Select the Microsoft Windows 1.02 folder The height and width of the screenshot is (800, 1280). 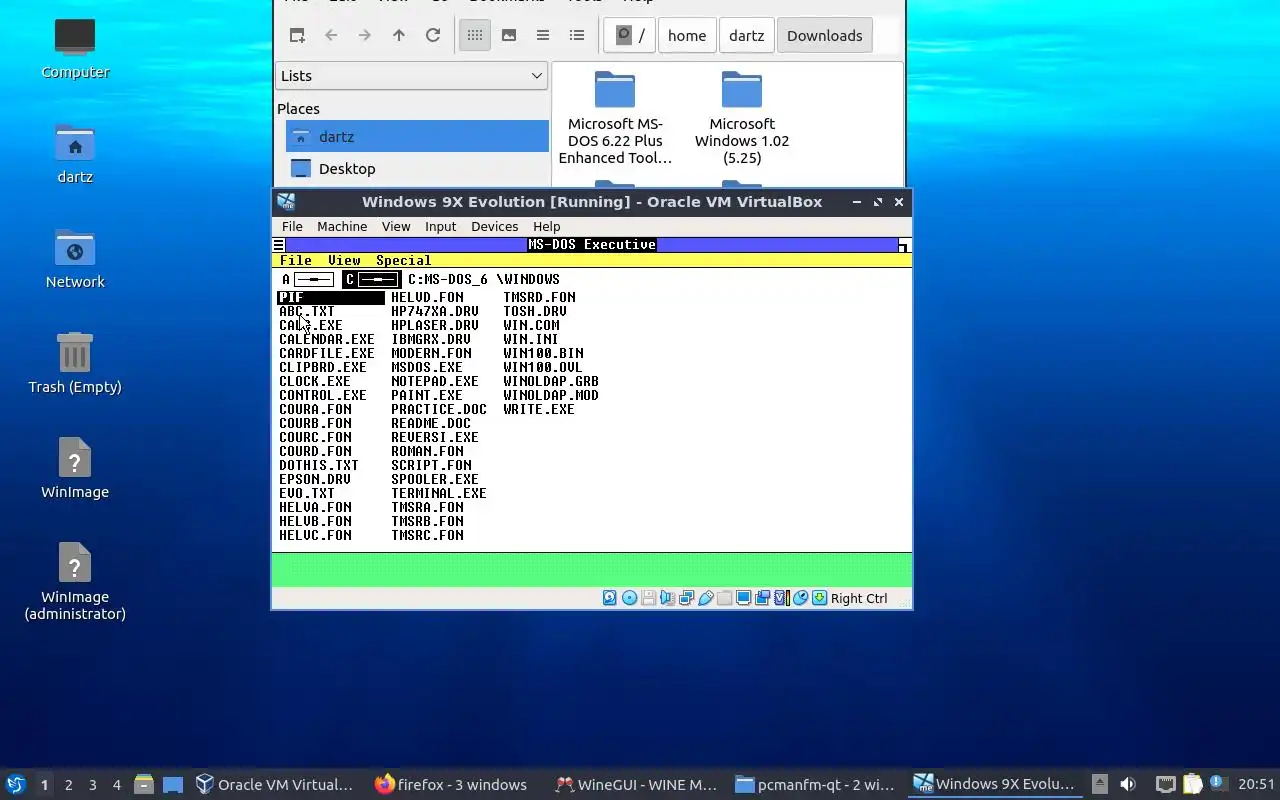(742, 117)
